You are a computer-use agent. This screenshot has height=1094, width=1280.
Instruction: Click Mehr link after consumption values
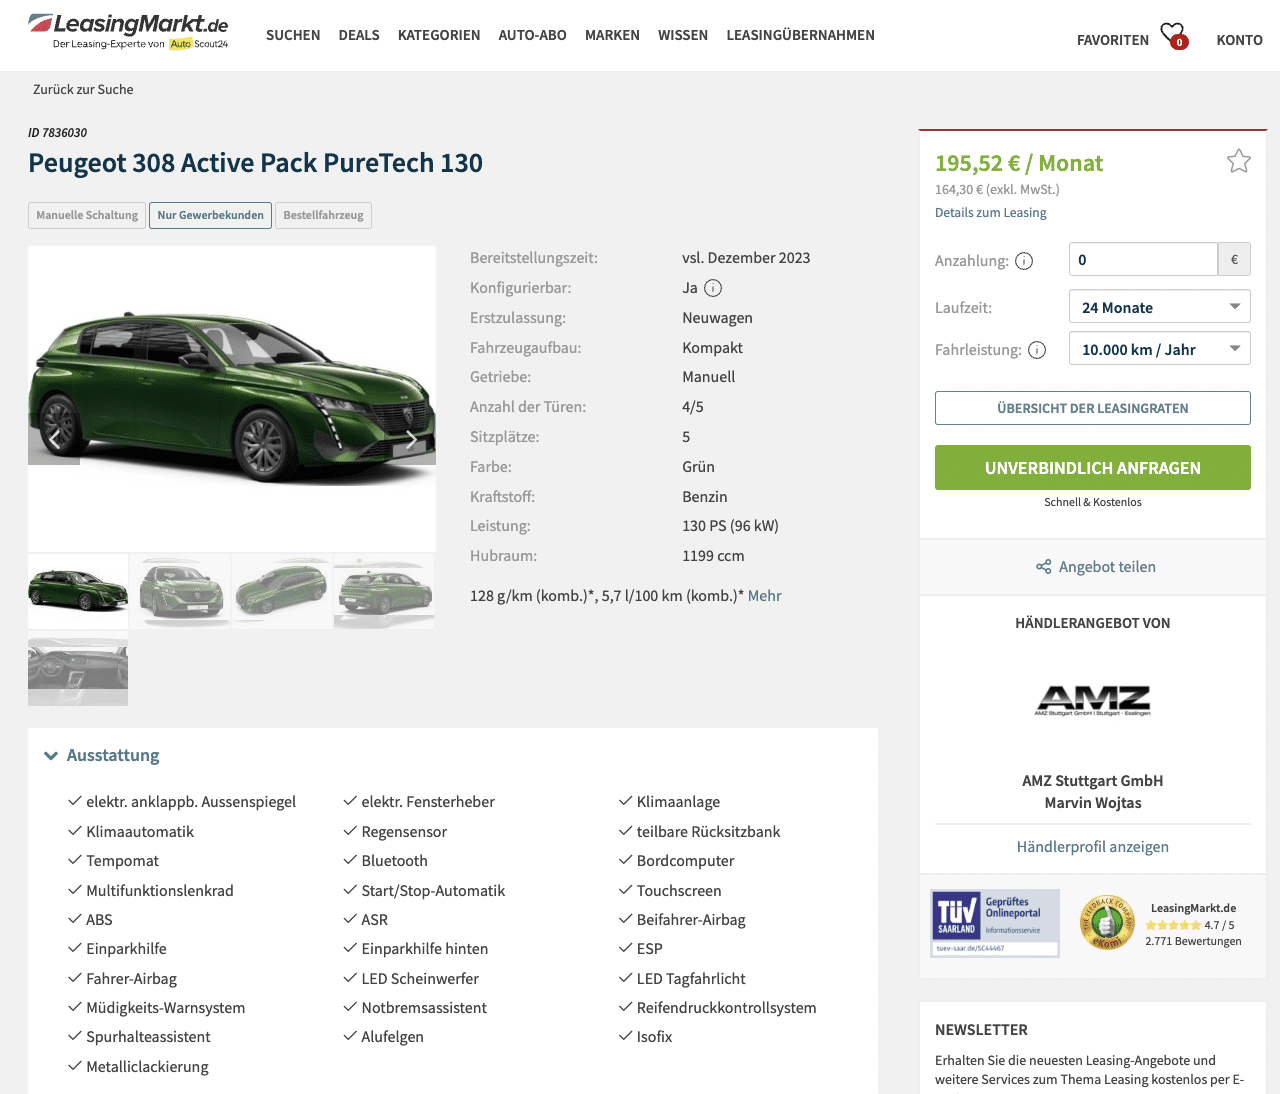(x=764, y=596)
